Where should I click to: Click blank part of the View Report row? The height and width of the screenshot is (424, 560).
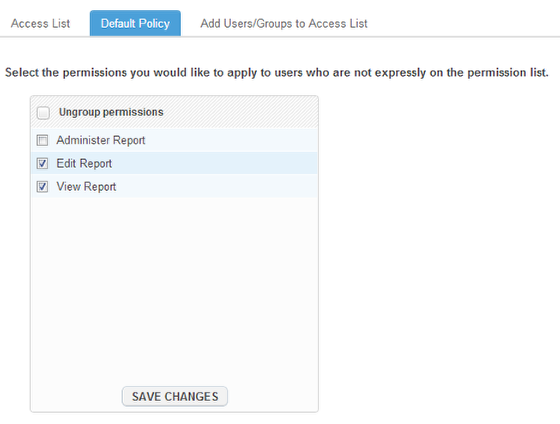[216, 186]
